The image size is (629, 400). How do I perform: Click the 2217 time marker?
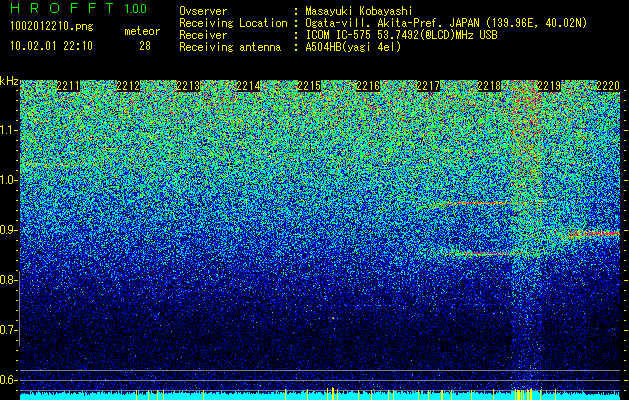coord(428,86)
